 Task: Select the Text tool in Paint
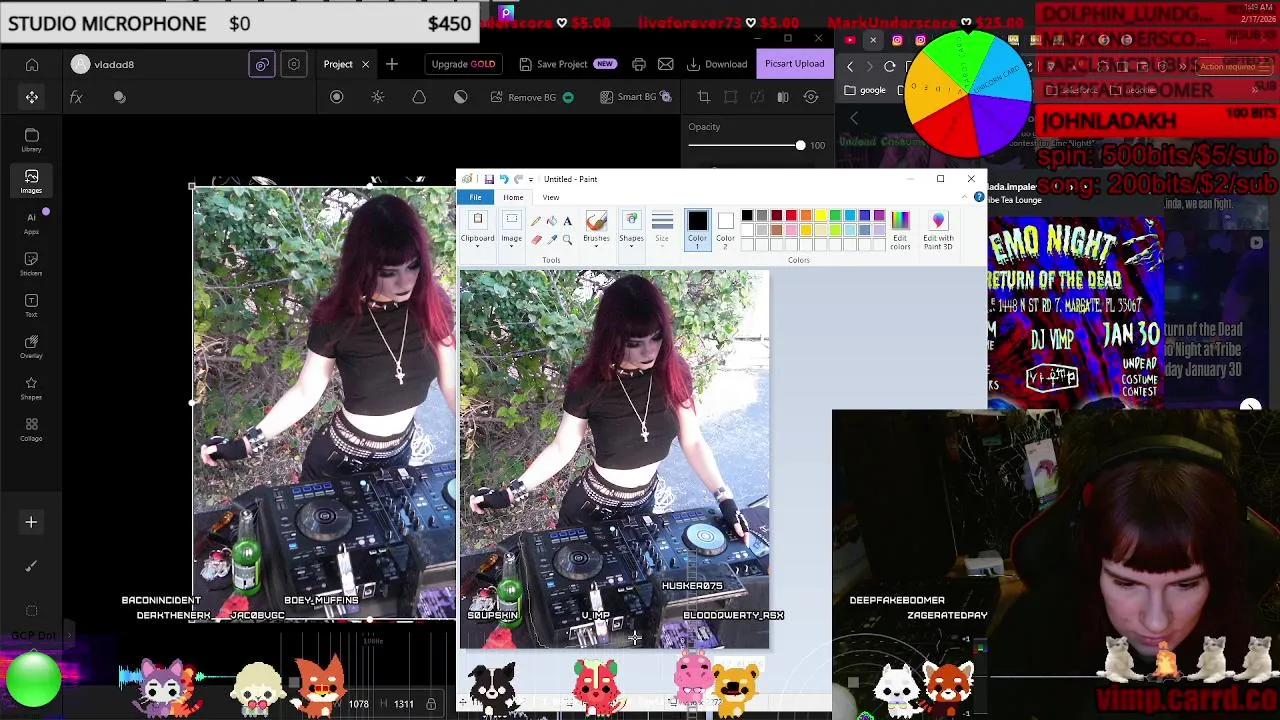[x=567, y=221]
